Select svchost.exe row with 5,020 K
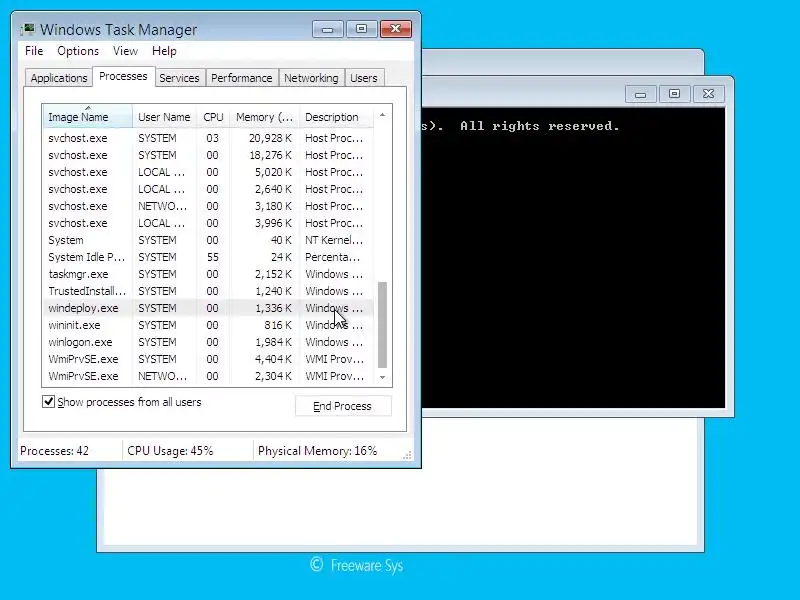The width and height of the screenshot is (800, 600). [x=208, y=172]
